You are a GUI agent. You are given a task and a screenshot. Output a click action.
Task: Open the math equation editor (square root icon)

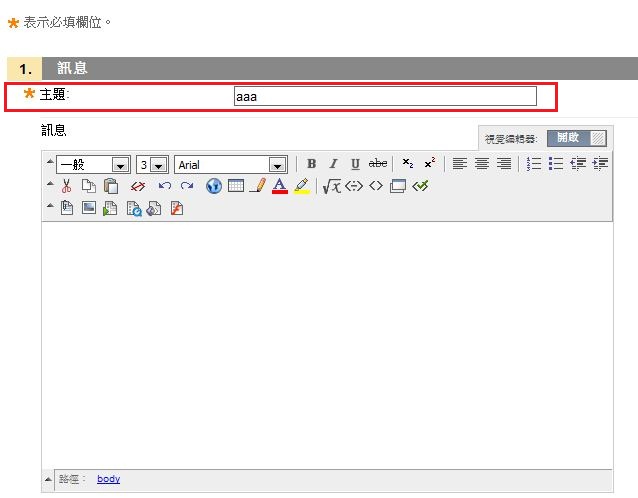(x=331, y=186)
